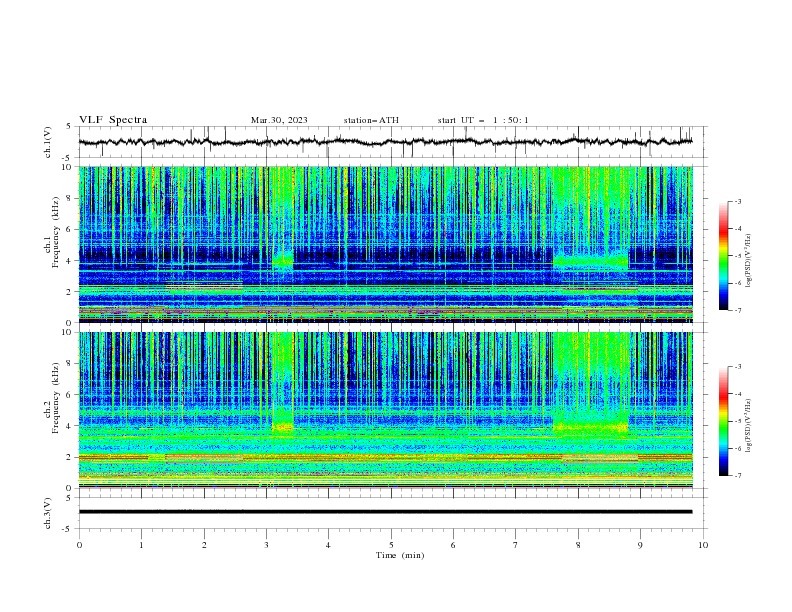Click the "VLF Spectra" plot title
The width and height of the screenshot is (792, 612).
click(x=113, y=120)
